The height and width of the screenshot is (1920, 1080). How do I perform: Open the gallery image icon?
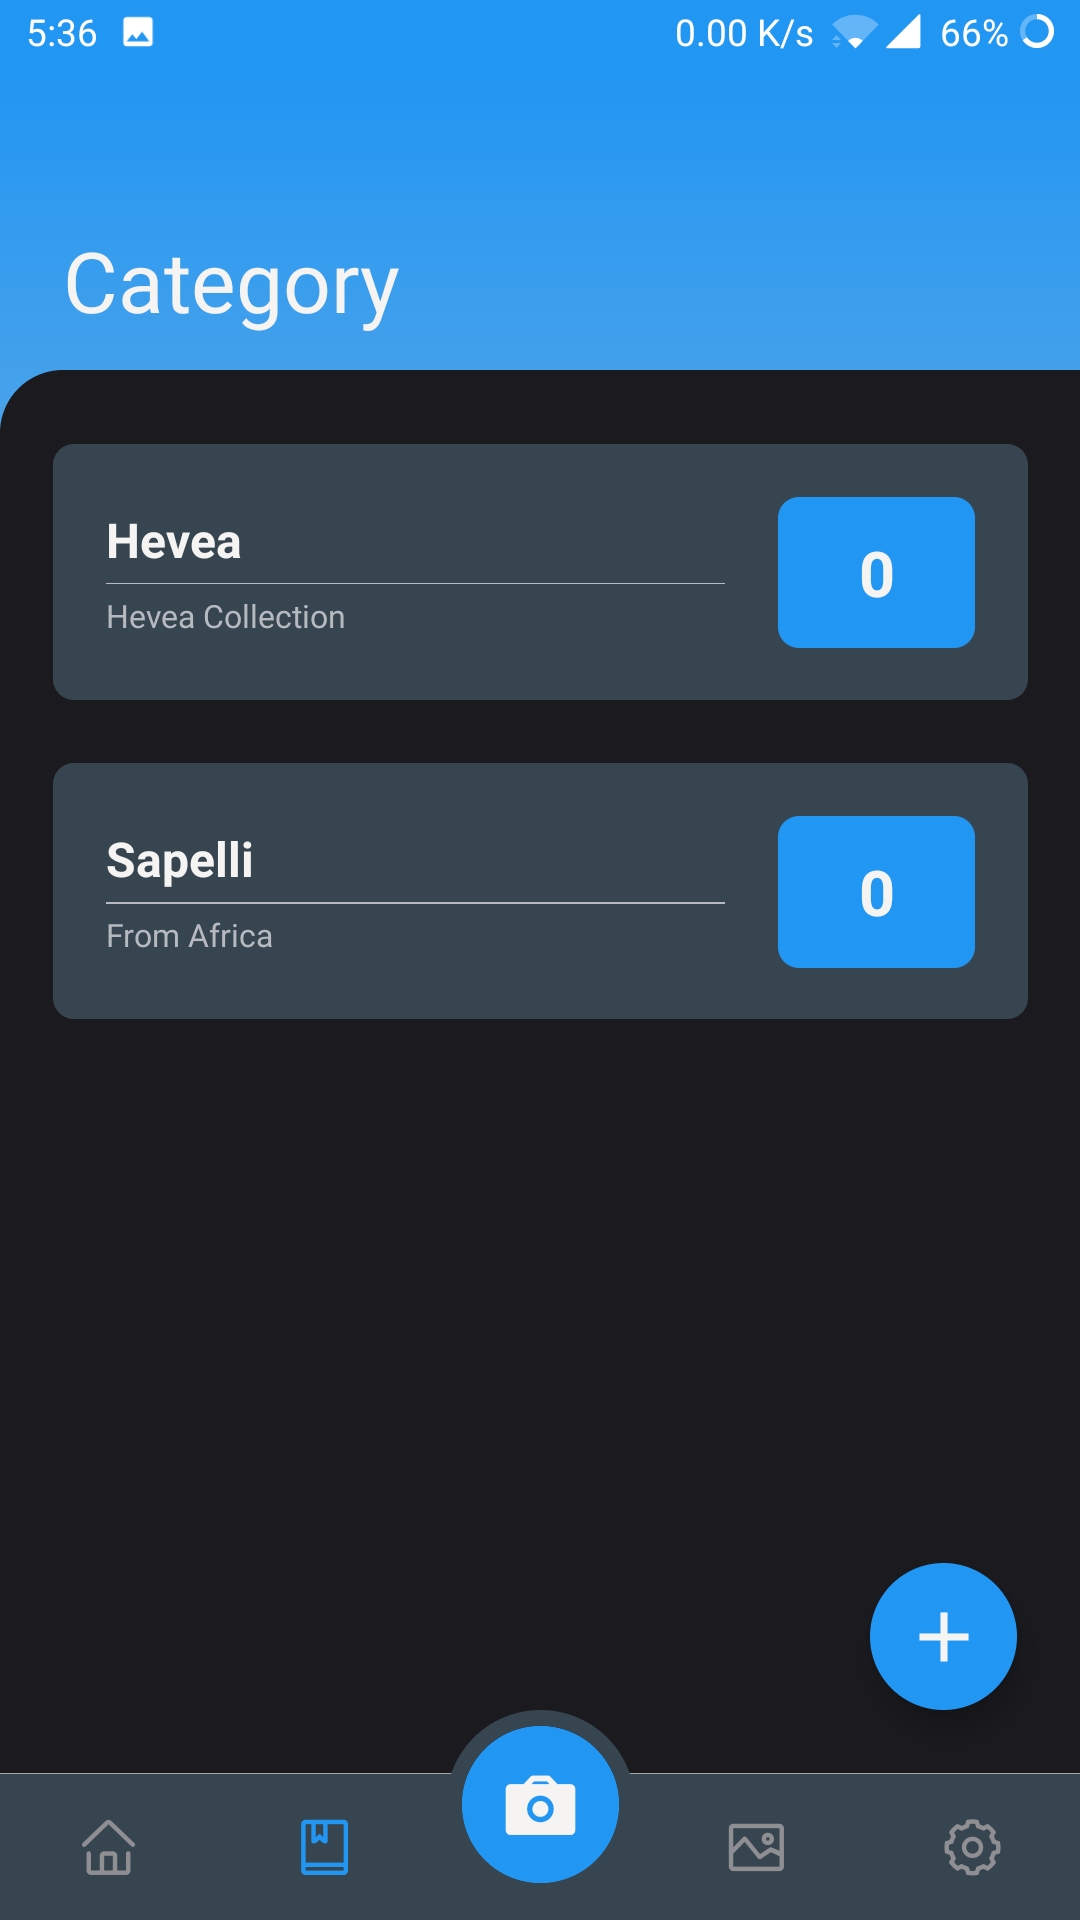point(756,1847)
